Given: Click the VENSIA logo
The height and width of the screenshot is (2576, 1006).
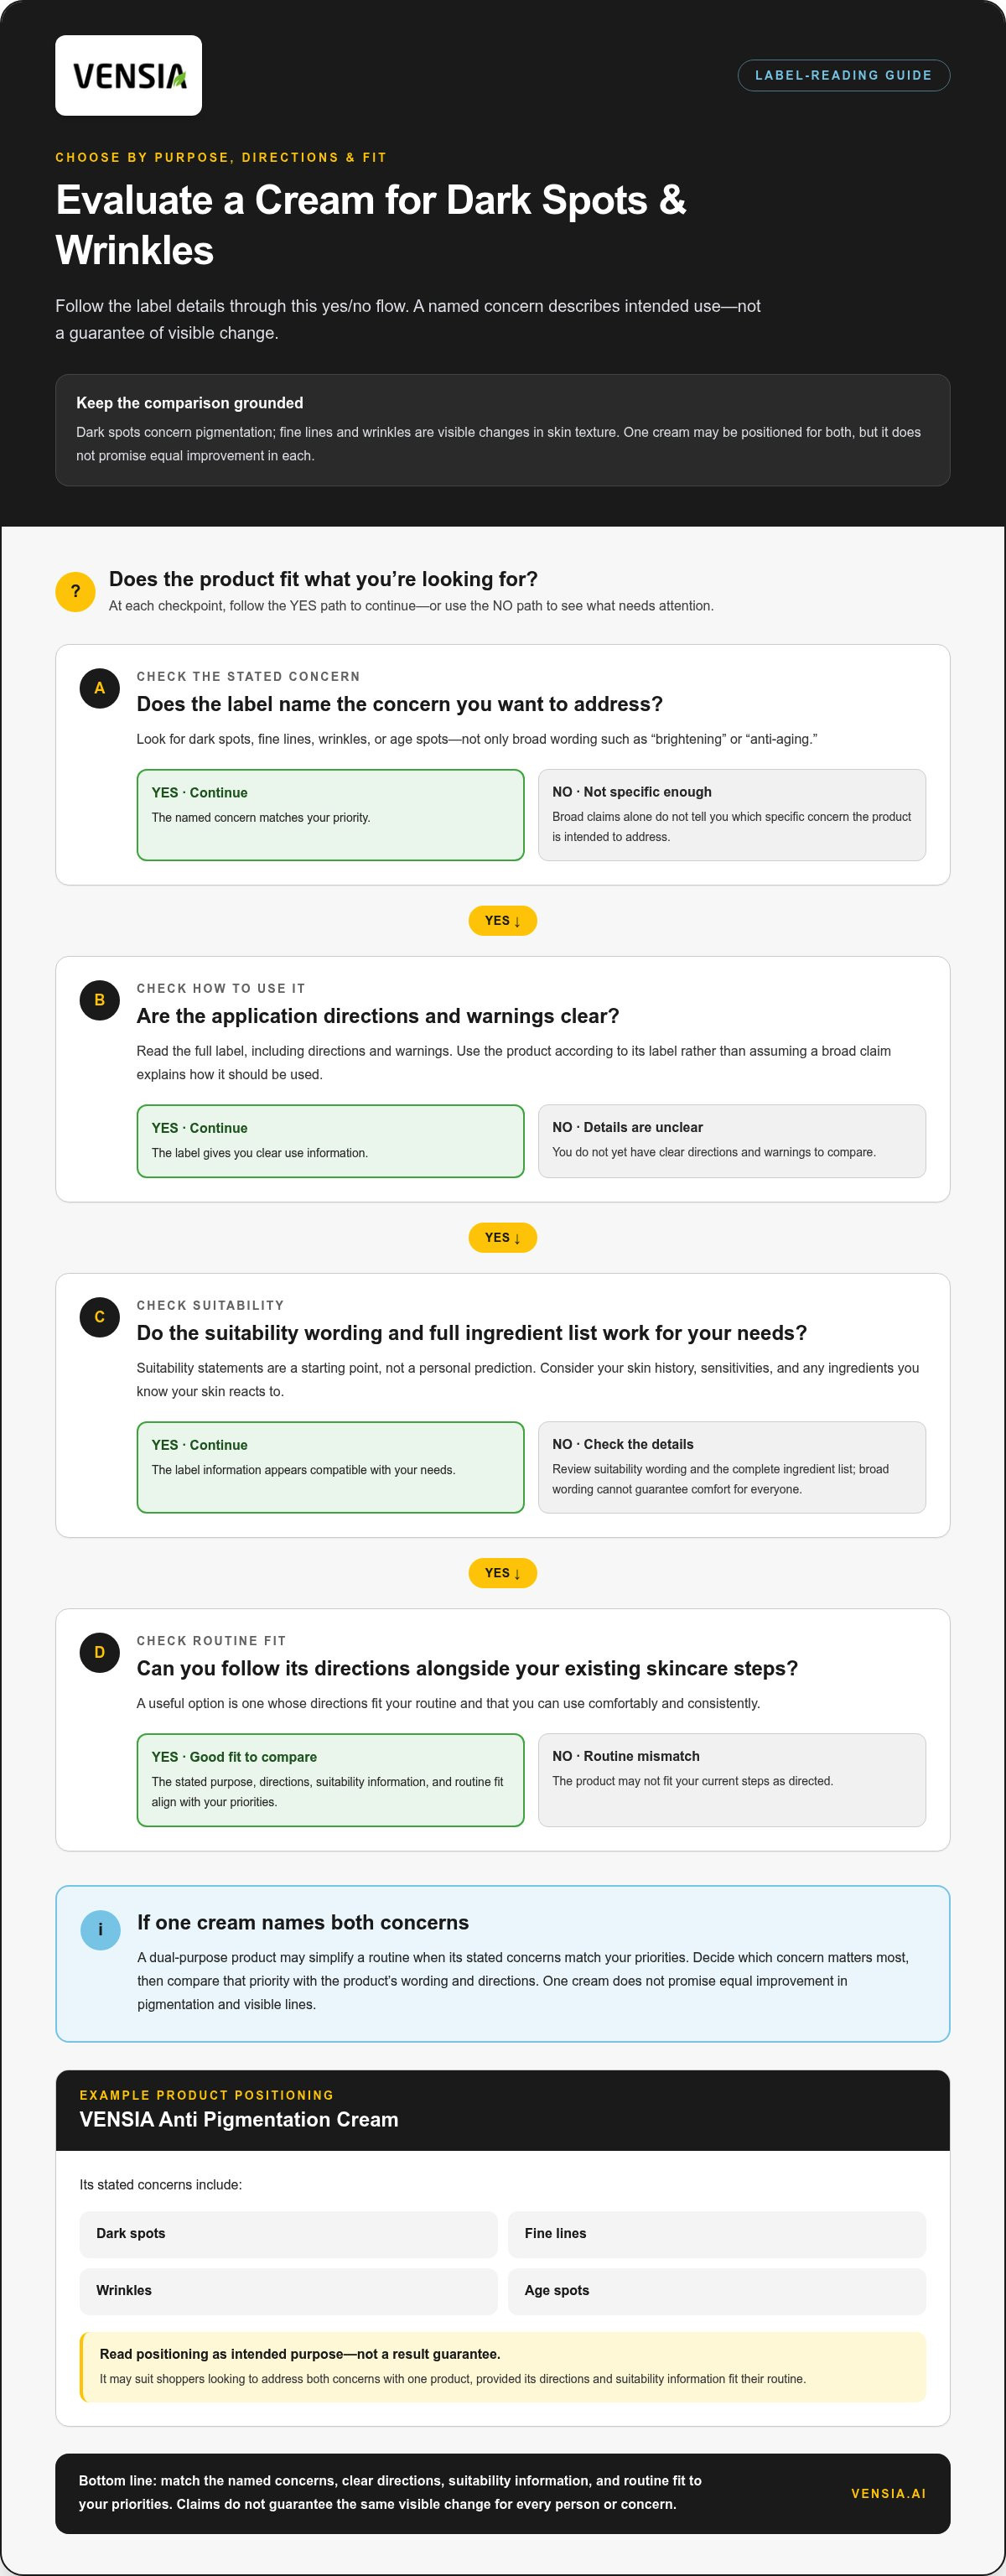Looking at the screenshot, I should click(128, 76).
